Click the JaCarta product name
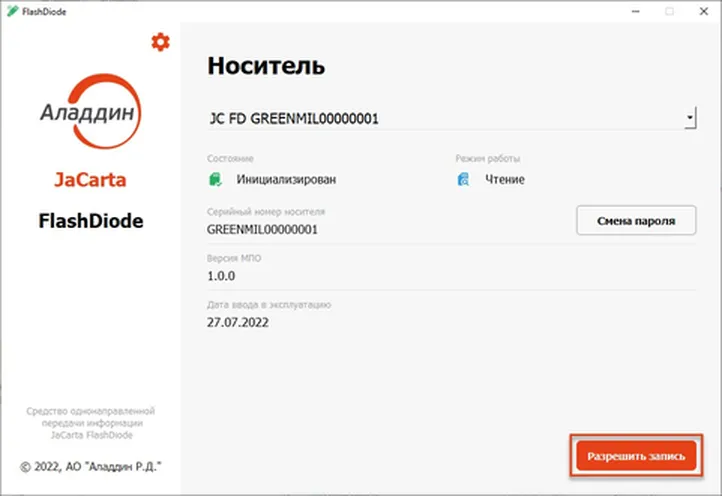722x496 pixels. click(90, 180)
